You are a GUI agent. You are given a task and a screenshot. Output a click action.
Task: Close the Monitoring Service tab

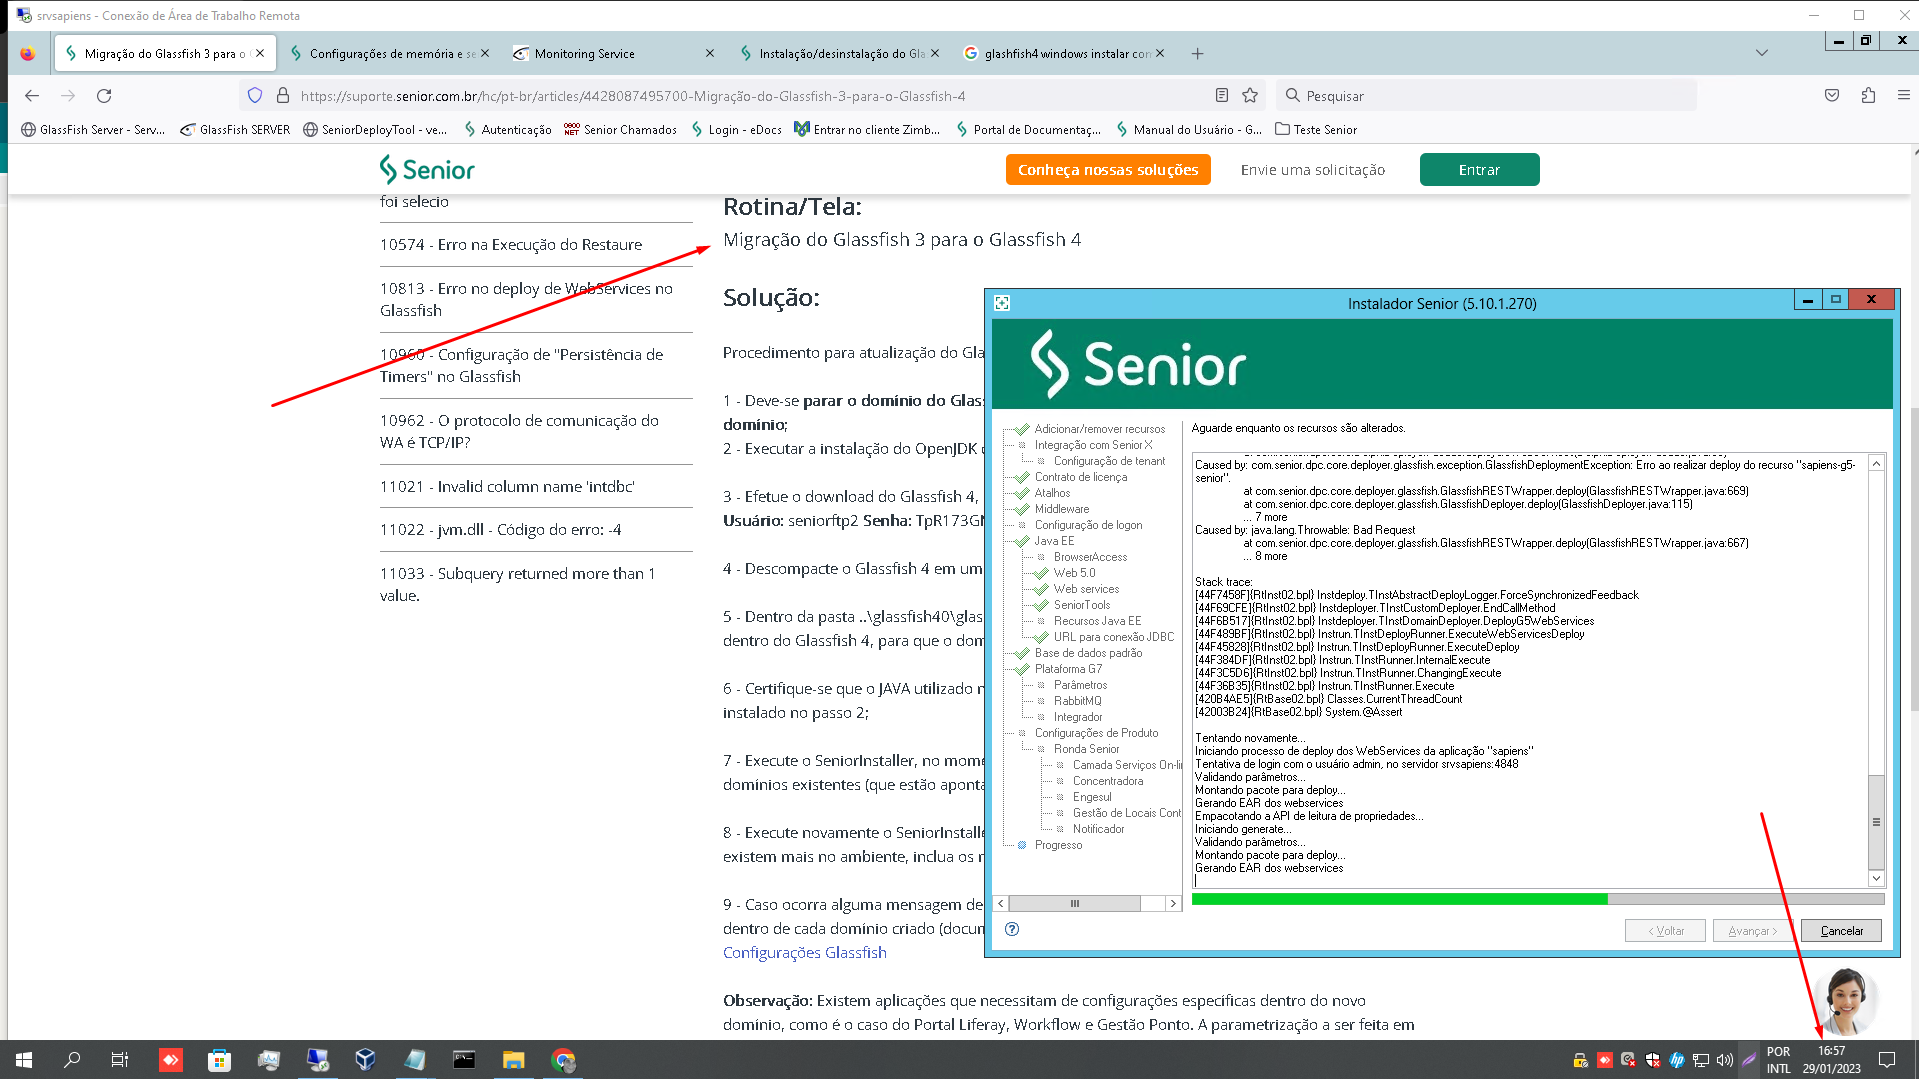pyautogui.click(x=710, y=54)
